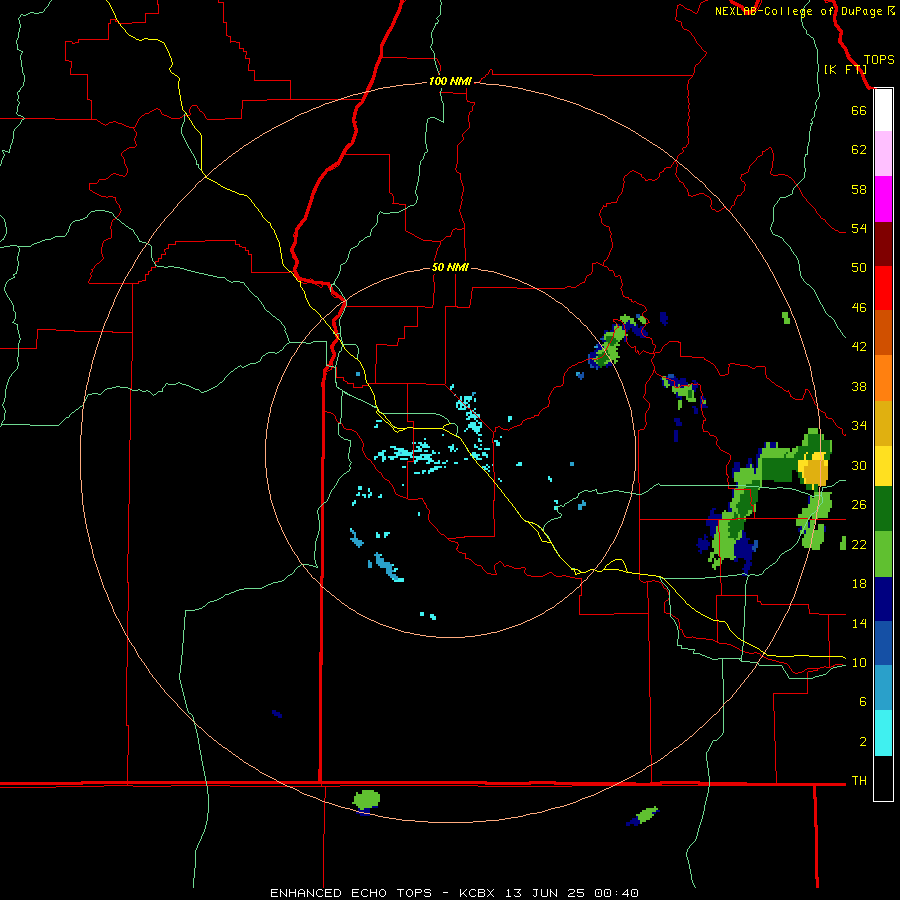Image resolution: width=900 pixels, height=900 pixels.
Task: Click the legend value '62'
Action: point(859,150)
